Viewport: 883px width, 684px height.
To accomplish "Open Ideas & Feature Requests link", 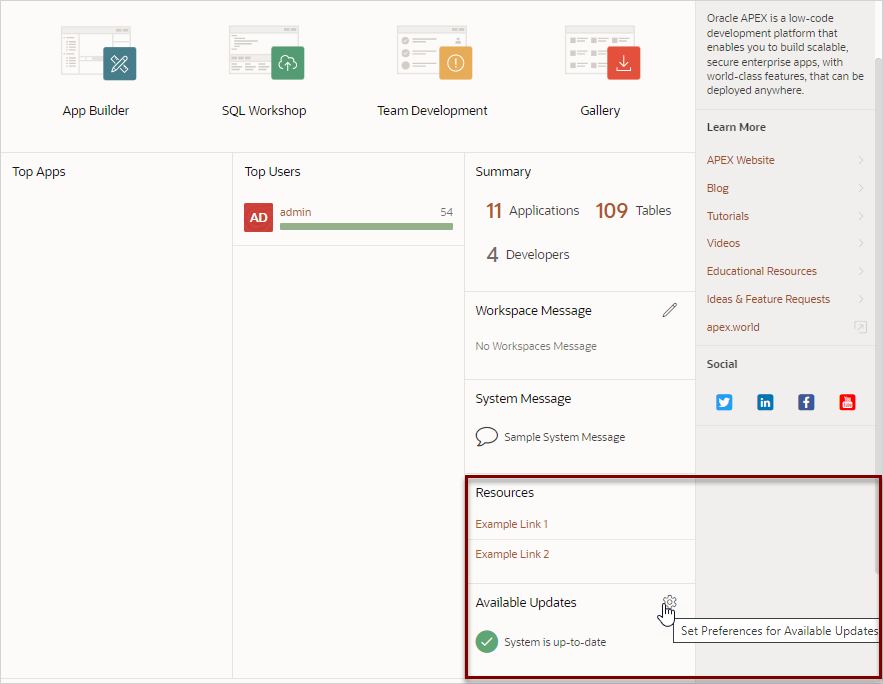I will tap(768, 299).
